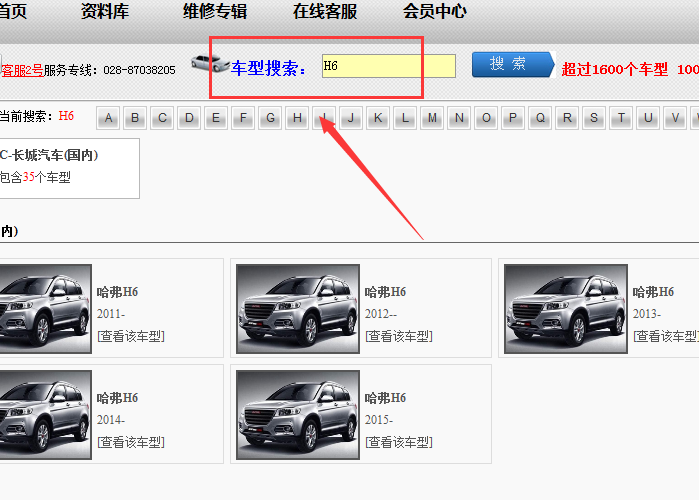Filter by letter O
699x500 pixels.
click(486, 118)
